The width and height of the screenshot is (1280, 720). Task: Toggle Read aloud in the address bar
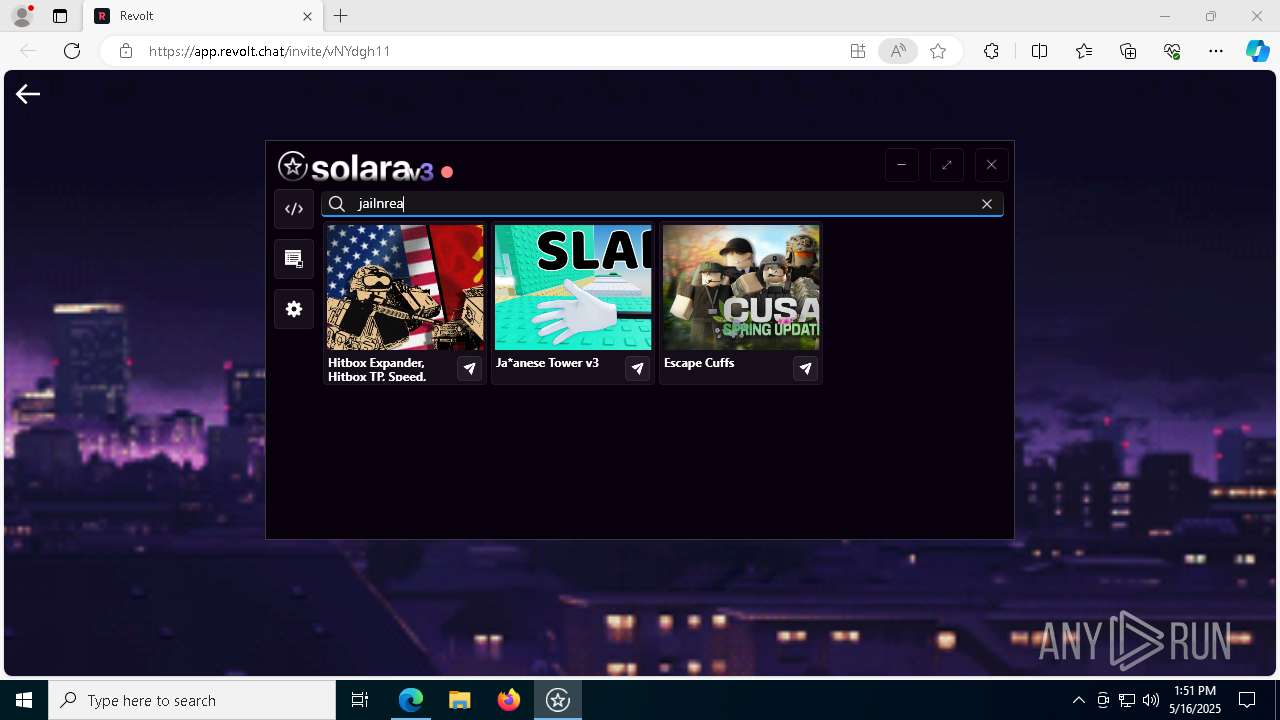[898, 51]
